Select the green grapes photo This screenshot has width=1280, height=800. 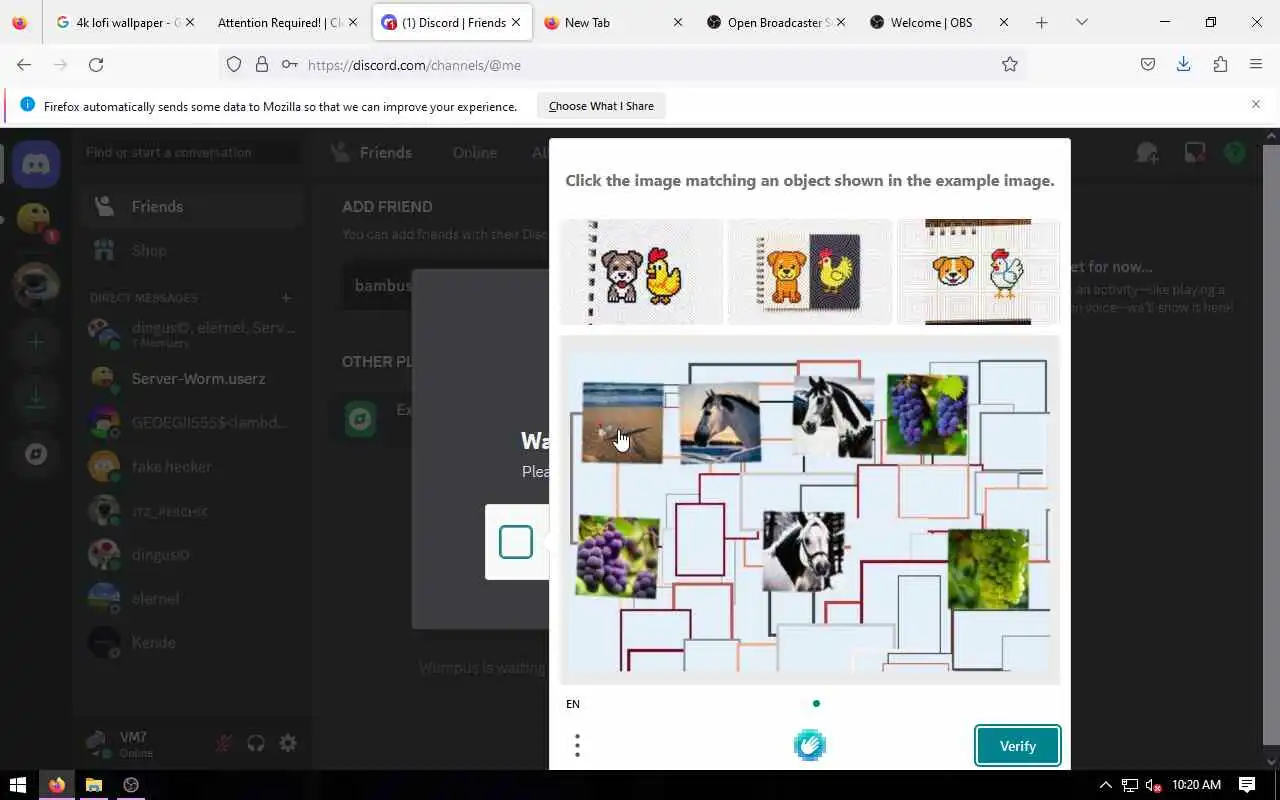[x=988, y=569]
